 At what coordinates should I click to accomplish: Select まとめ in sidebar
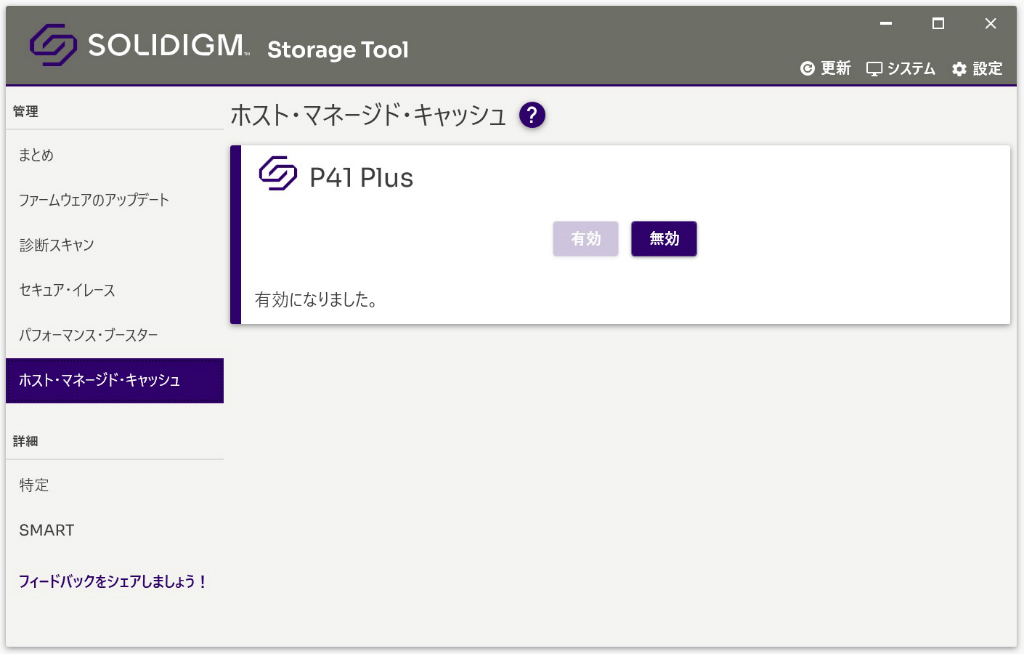pyautogui.click(x=115, y=155)
